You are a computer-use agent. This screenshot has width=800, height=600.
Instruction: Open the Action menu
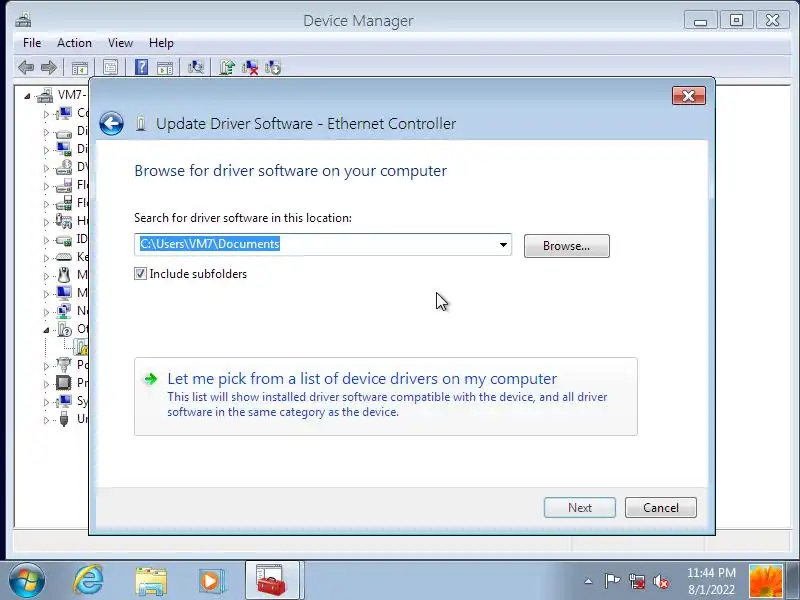pyautogui.click(x=74, y=43)
